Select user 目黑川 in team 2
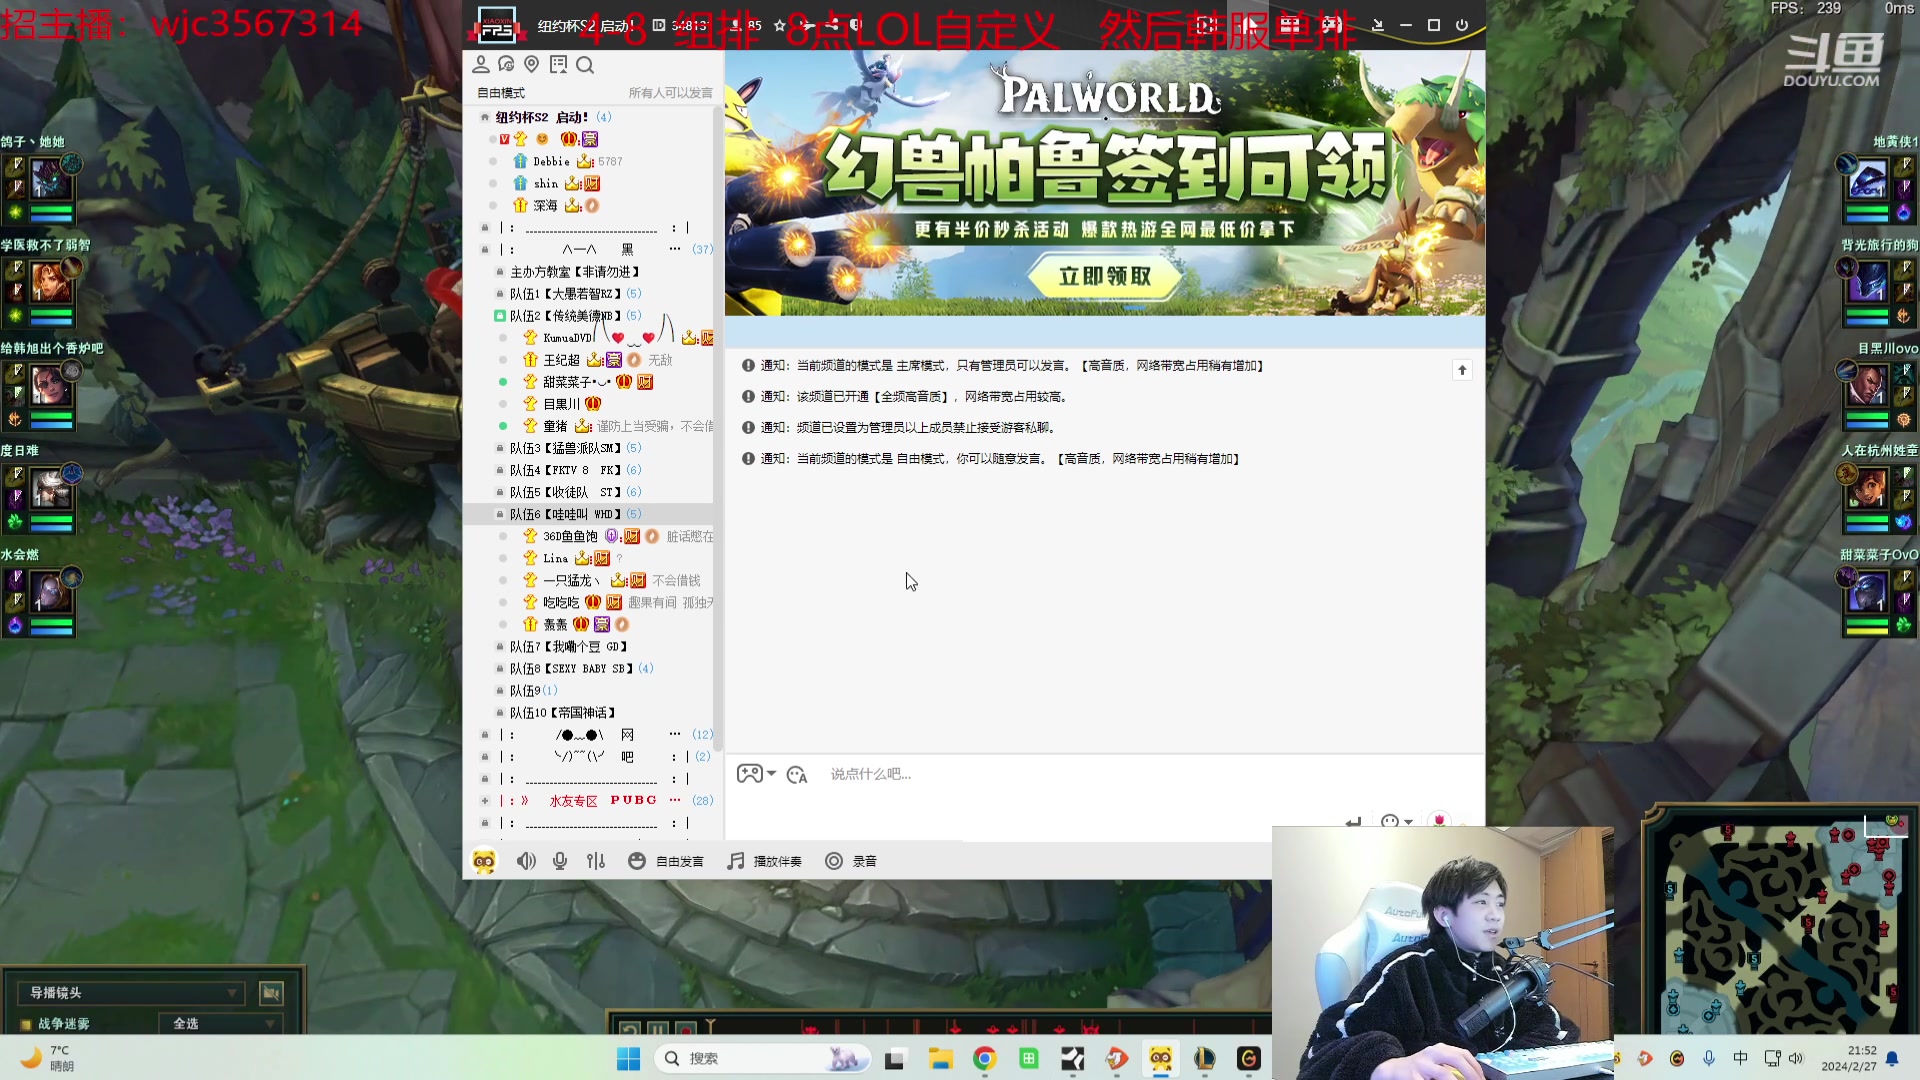Screen dimensions: 1920x1080 coord(561,404)
